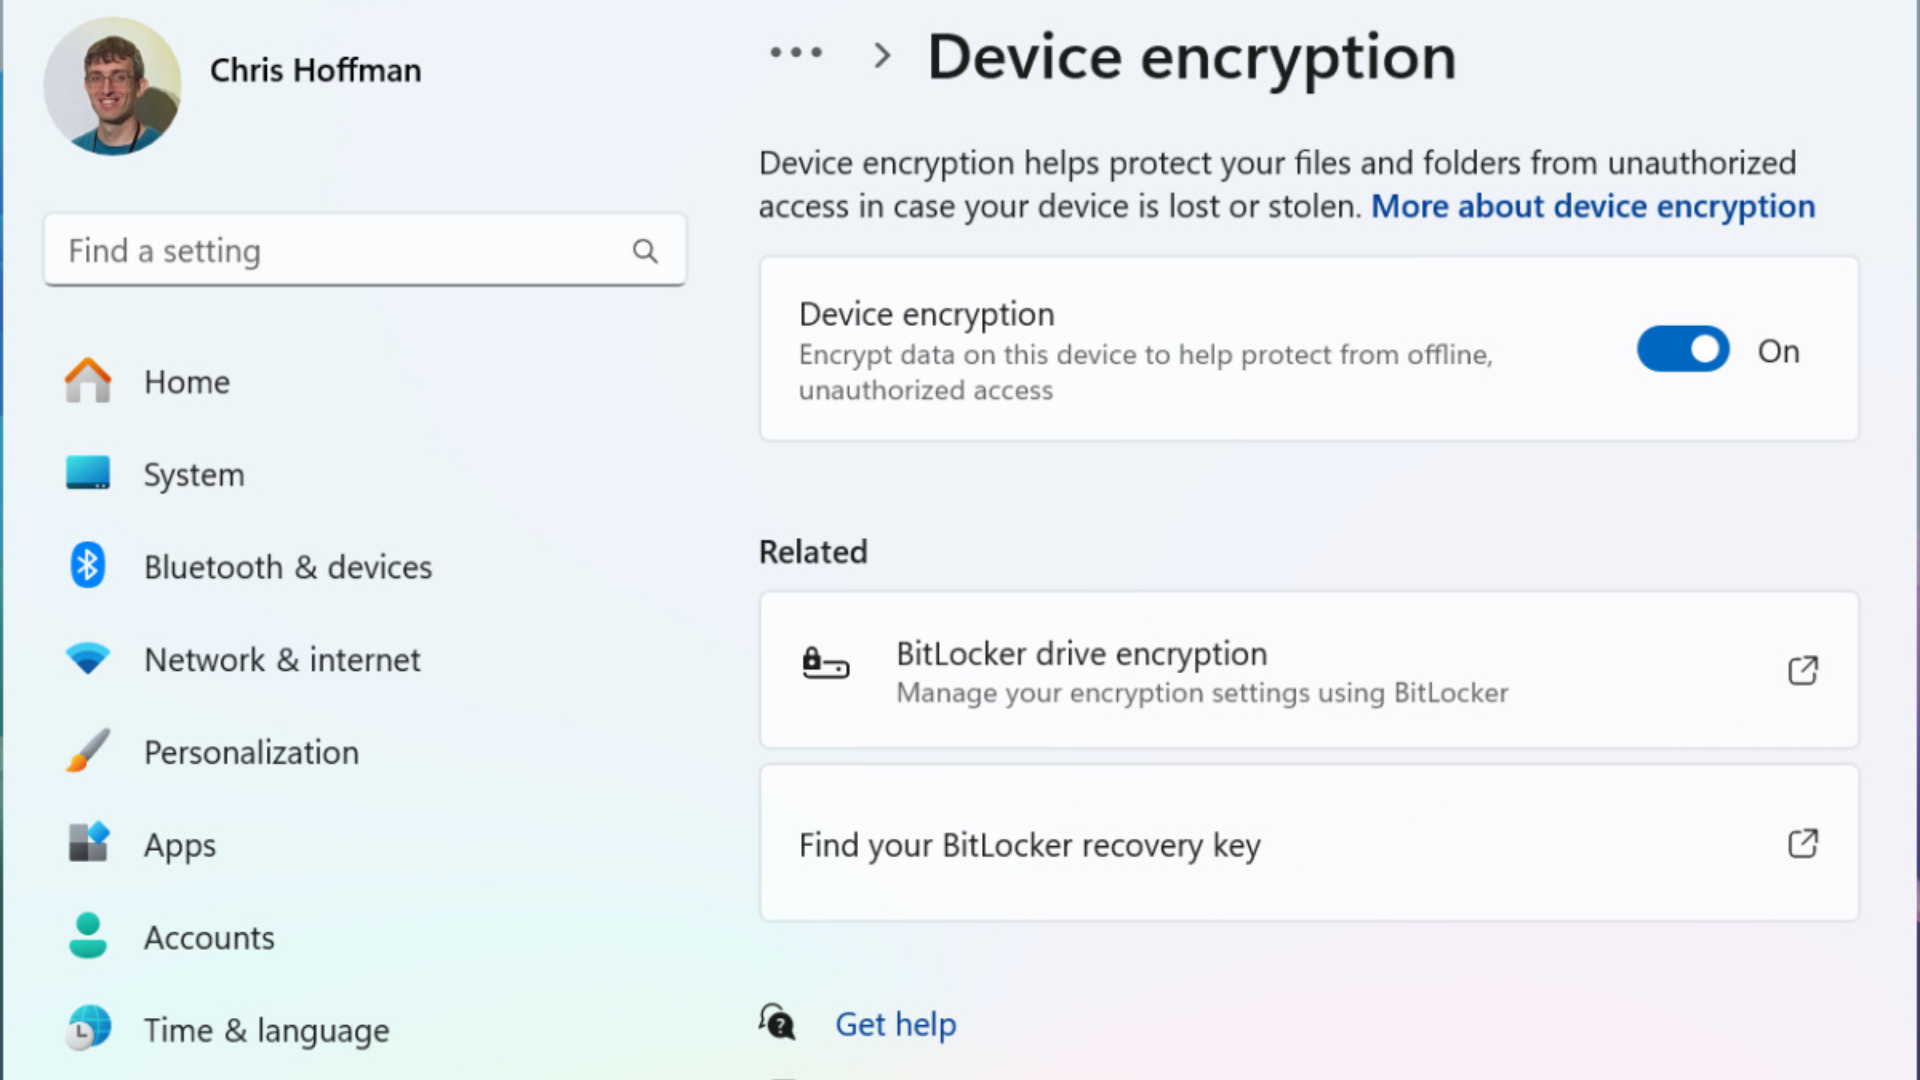
Task: Click the Bluetooth icon in sidebar
Action: 88,566
